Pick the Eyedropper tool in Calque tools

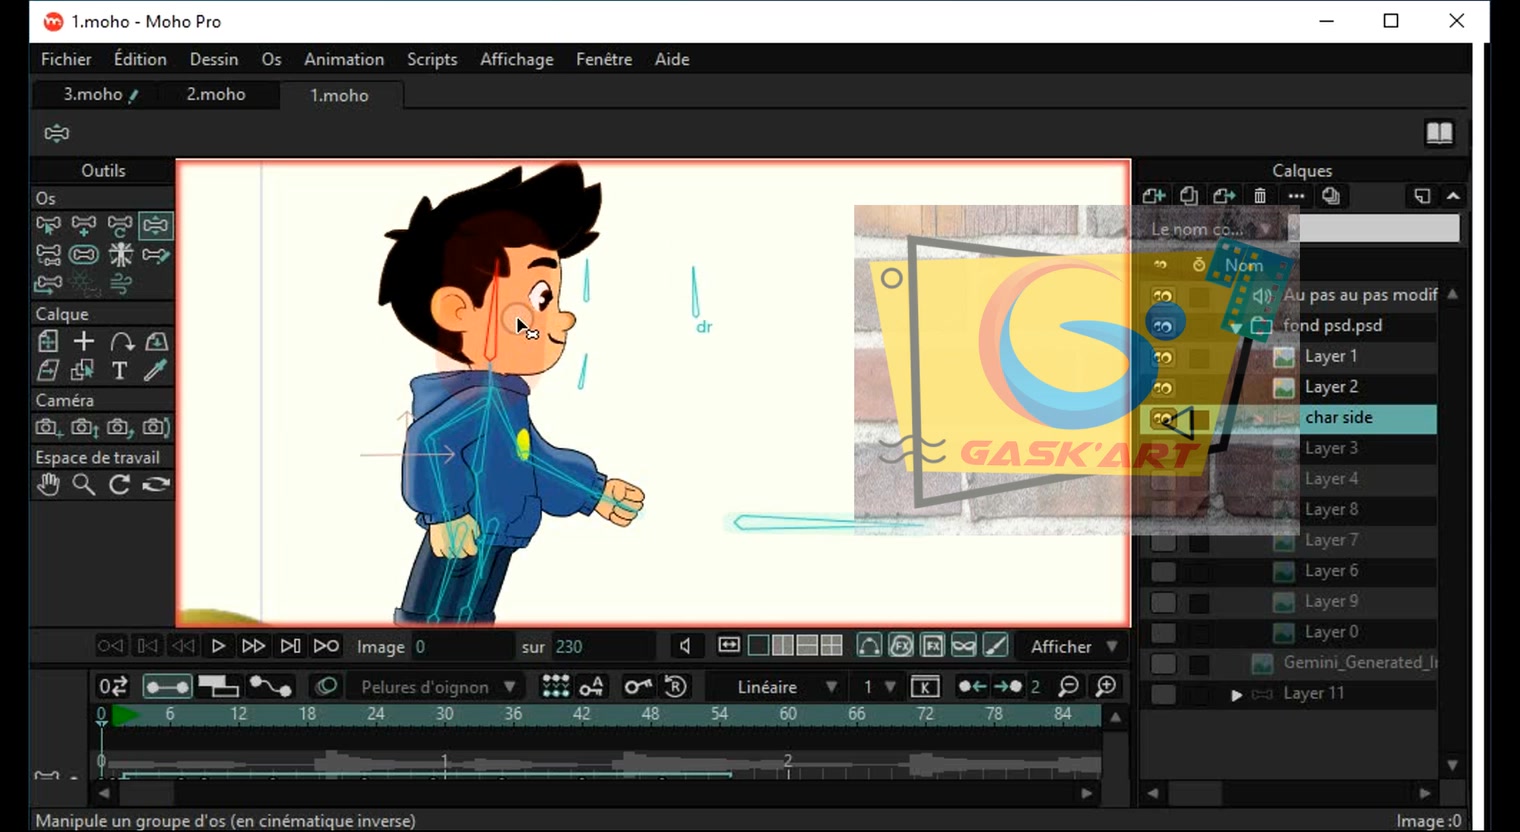pyautogui.click(x=155, y=371)
